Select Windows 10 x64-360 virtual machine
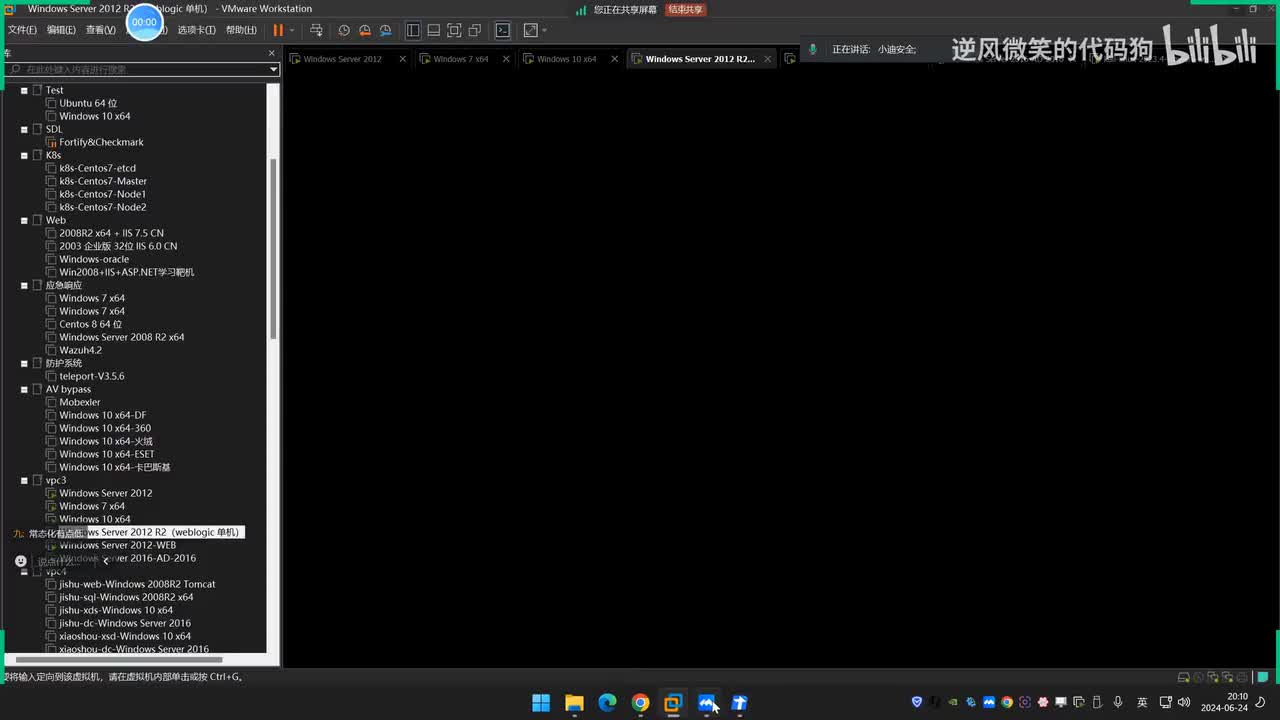Viewport: 1280px width, 720px height. point(105,428)
